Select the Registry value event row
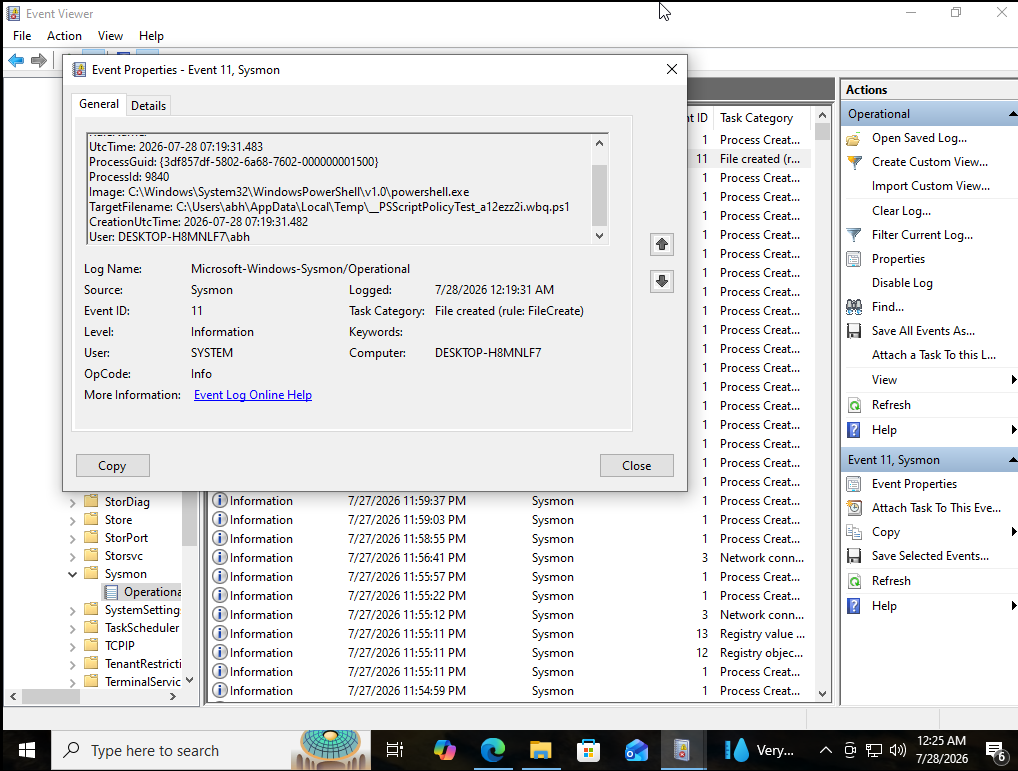Viewport: 1018px width, 771px height. point(510,634)
